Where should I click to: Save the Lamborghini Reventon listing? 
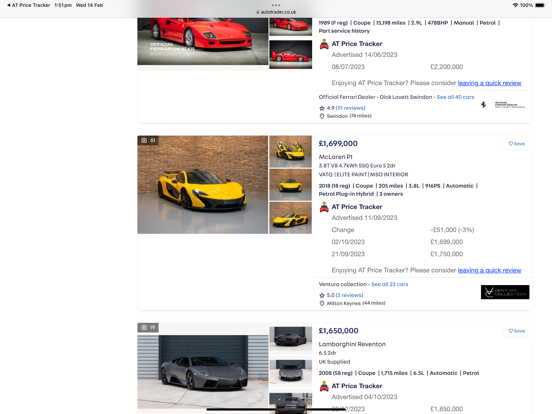click(x=516, y=331)
